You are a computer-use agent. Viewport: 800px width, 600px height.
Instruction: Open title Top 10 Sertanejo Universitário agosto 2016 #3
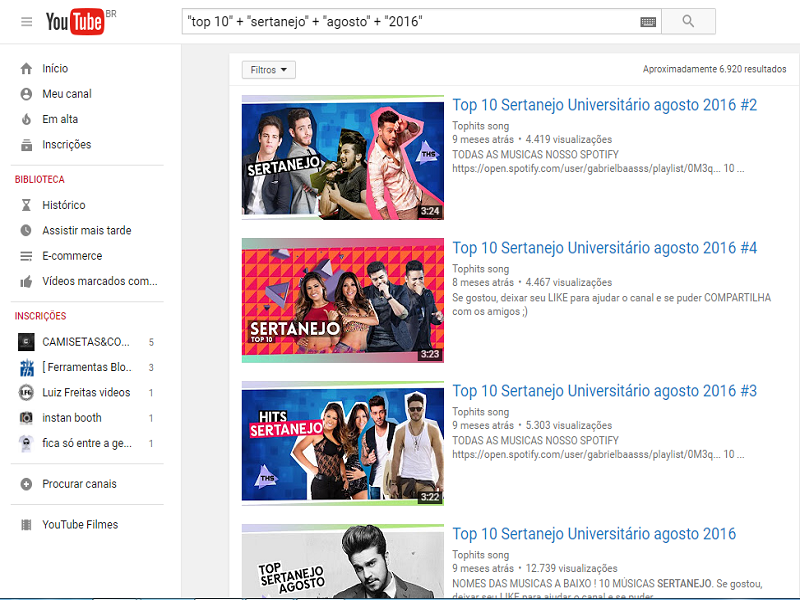(605, 390)
